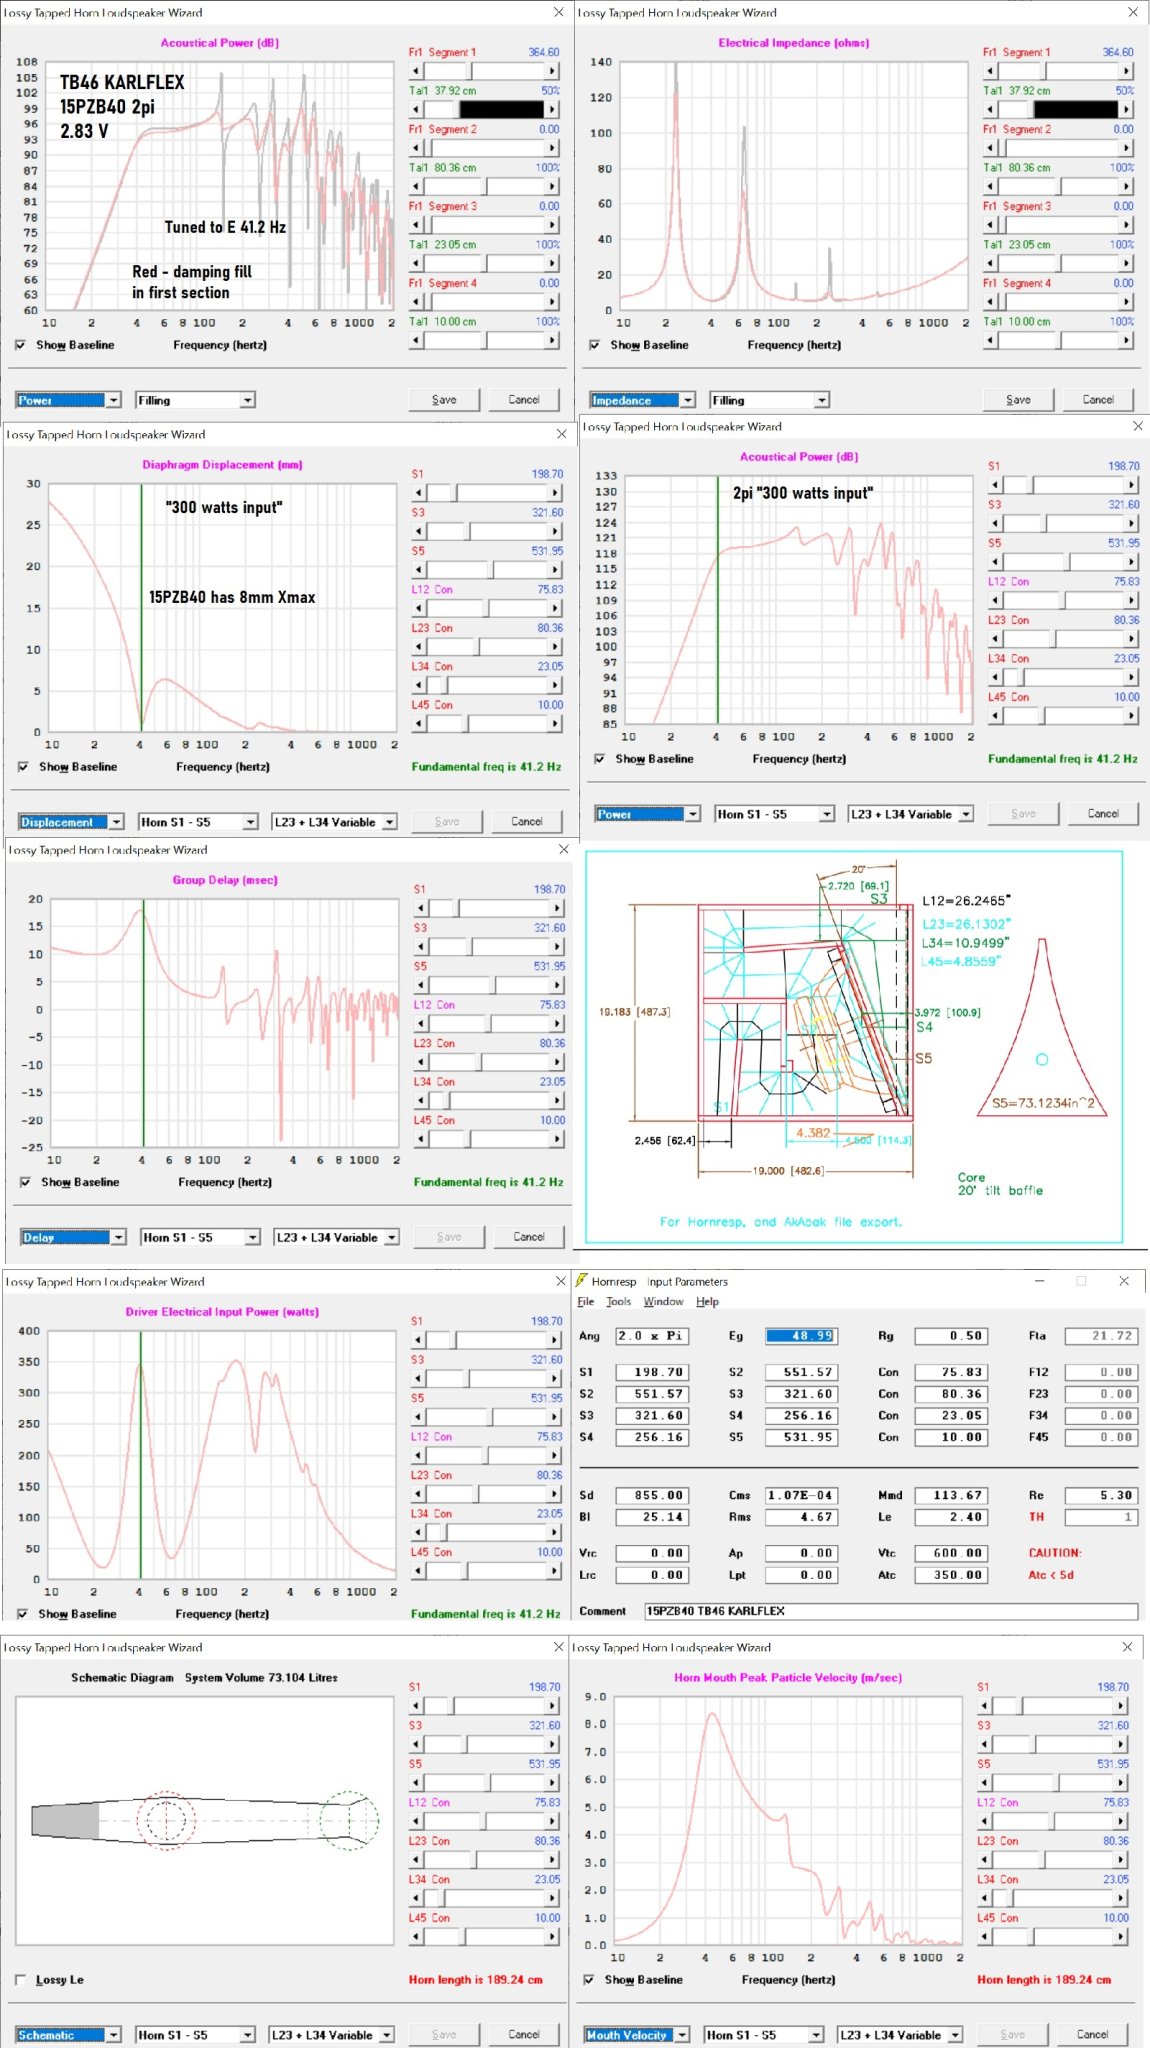Click Save in the Electrical Impedance window
Viewport: 1150px width, 2048px height.
(1018, 400)
